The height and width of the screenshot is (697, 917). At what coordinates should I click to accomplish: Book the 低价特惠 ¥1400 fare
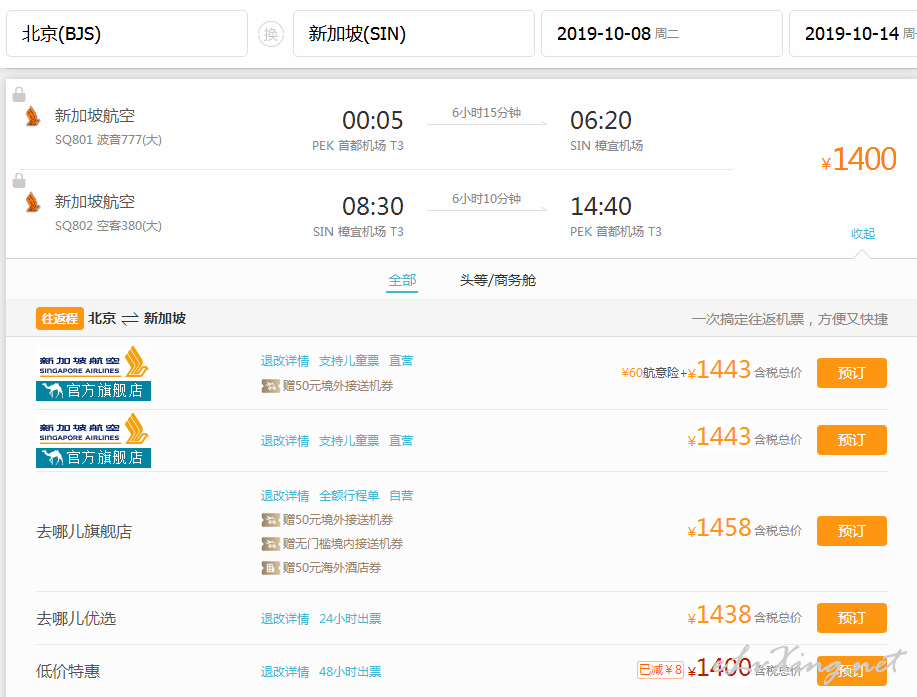click(852, 671)
